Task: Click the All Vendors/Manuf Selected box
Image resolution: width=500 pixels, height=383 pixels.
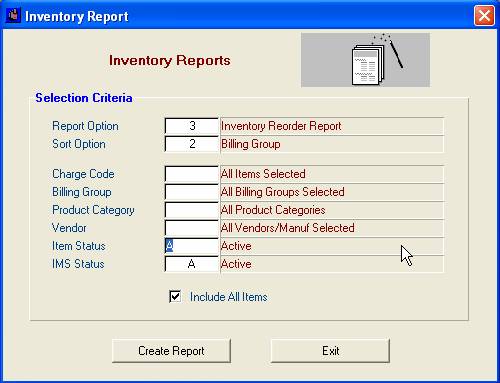Action: click(332, 228)
